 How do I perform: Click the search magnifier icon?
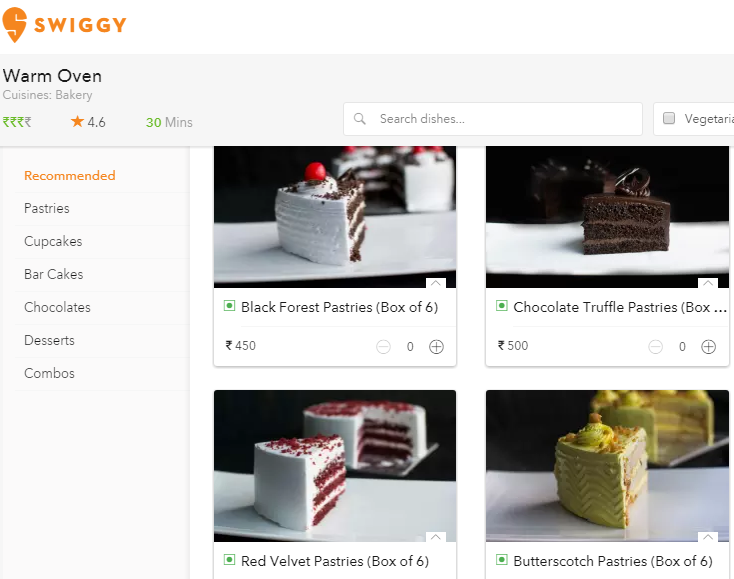pos(360,119)
